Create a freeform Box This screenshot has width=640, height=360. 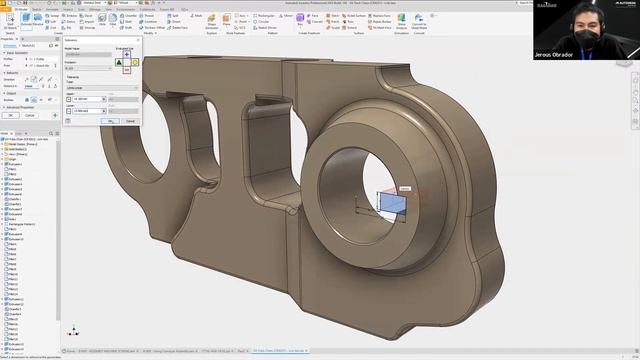pyautogui.click(x=300, y=20)
